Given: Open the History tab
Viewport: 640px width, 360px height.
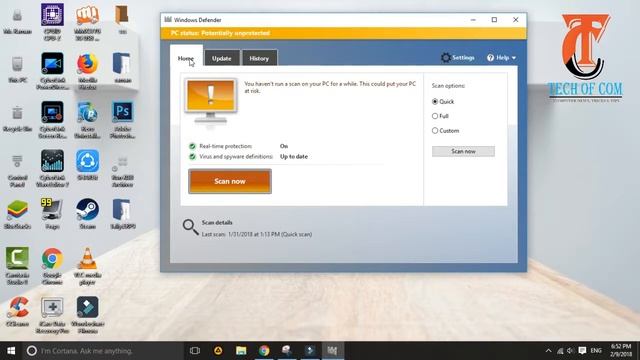Looking at the screenshot, I should coord(259,58).
